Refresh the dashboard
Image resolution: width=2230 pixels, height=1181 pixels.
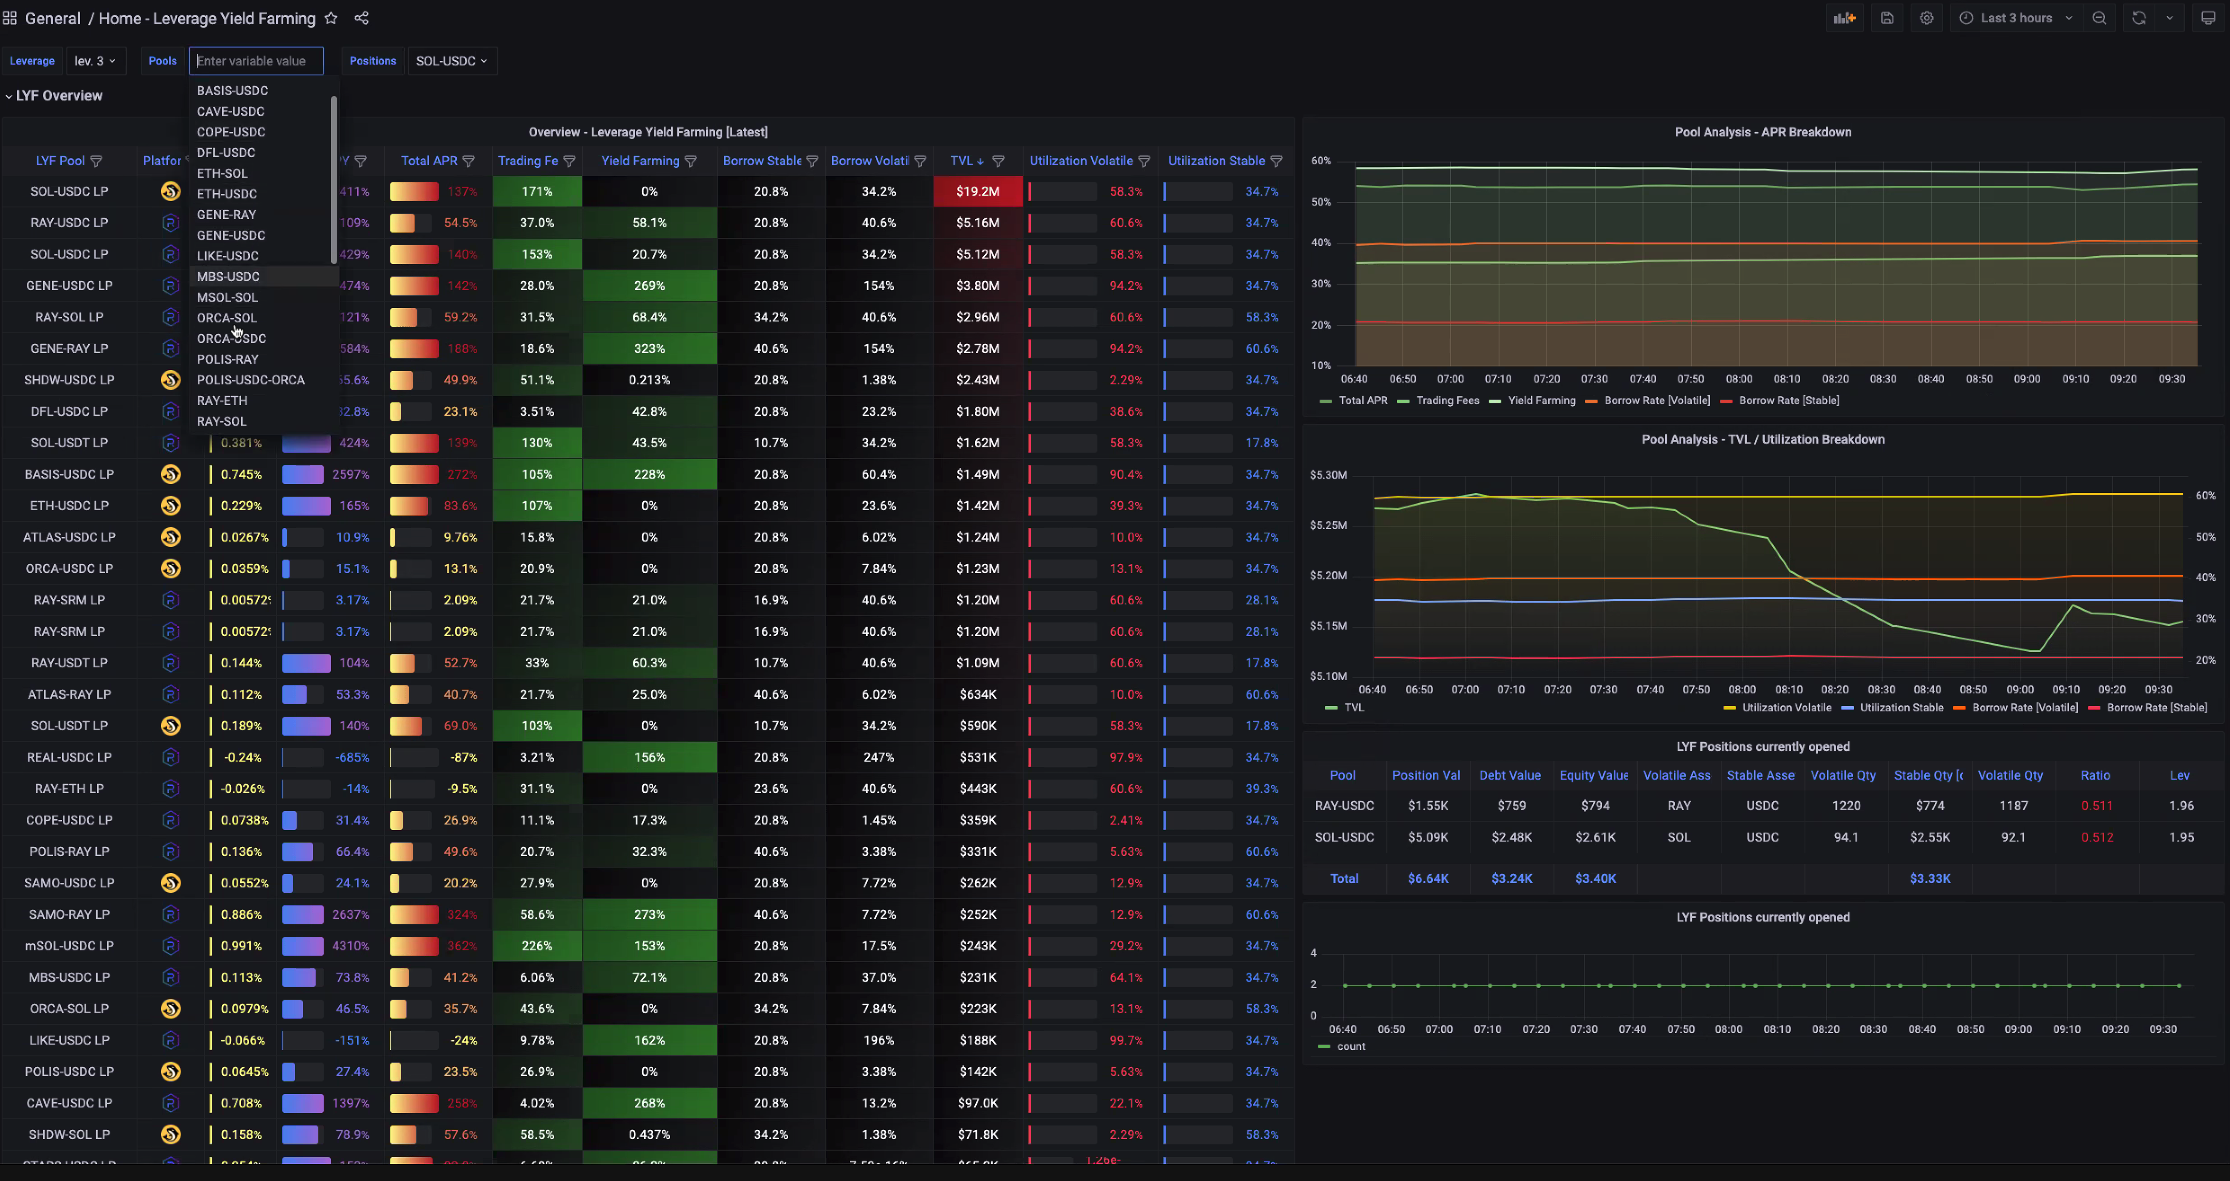point(2139,18)
